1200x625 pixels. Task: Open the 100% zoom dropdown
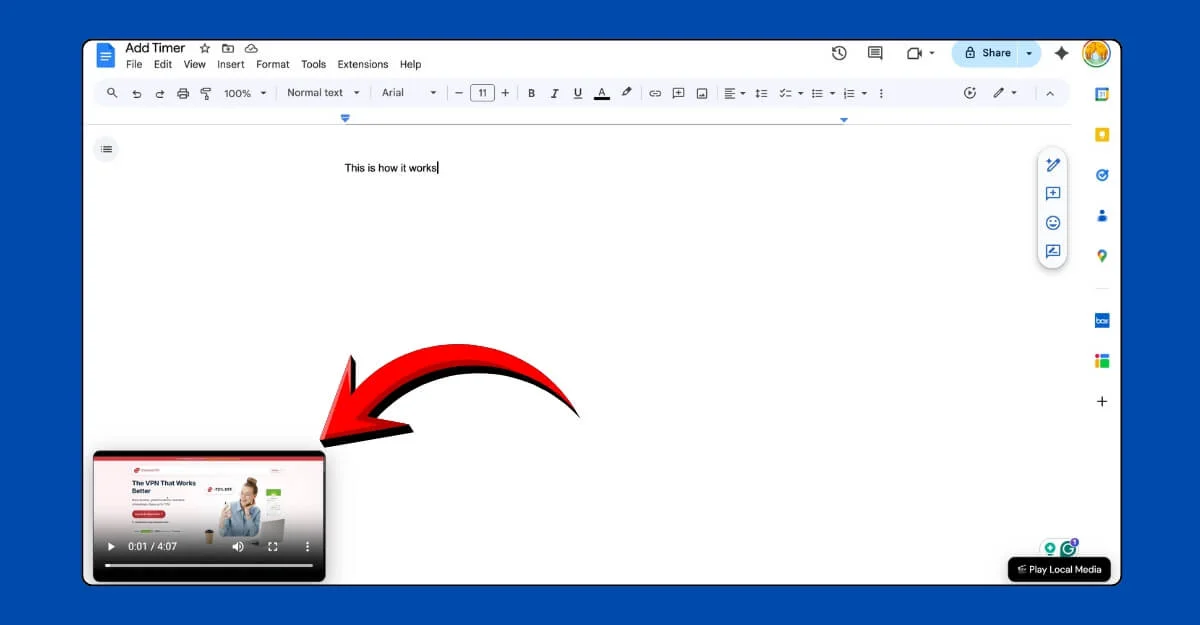click(245, 93)
